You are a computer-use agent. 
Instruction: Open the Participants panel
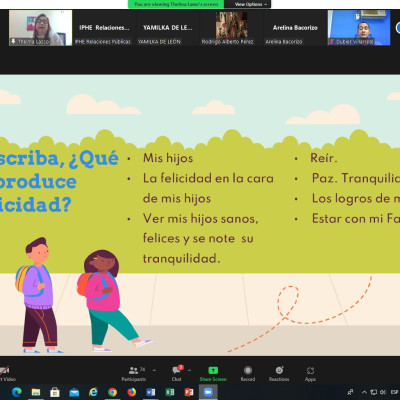point(134,374)
